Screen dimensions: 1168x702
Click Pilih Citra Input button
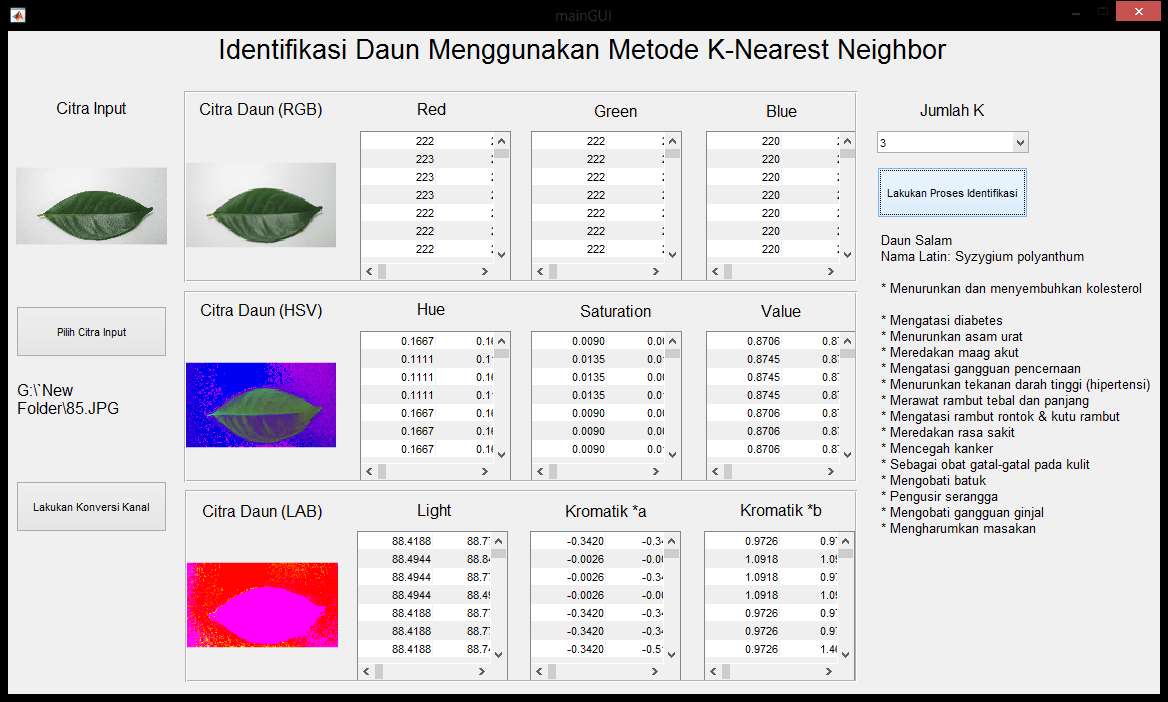[x=91, y=332]
